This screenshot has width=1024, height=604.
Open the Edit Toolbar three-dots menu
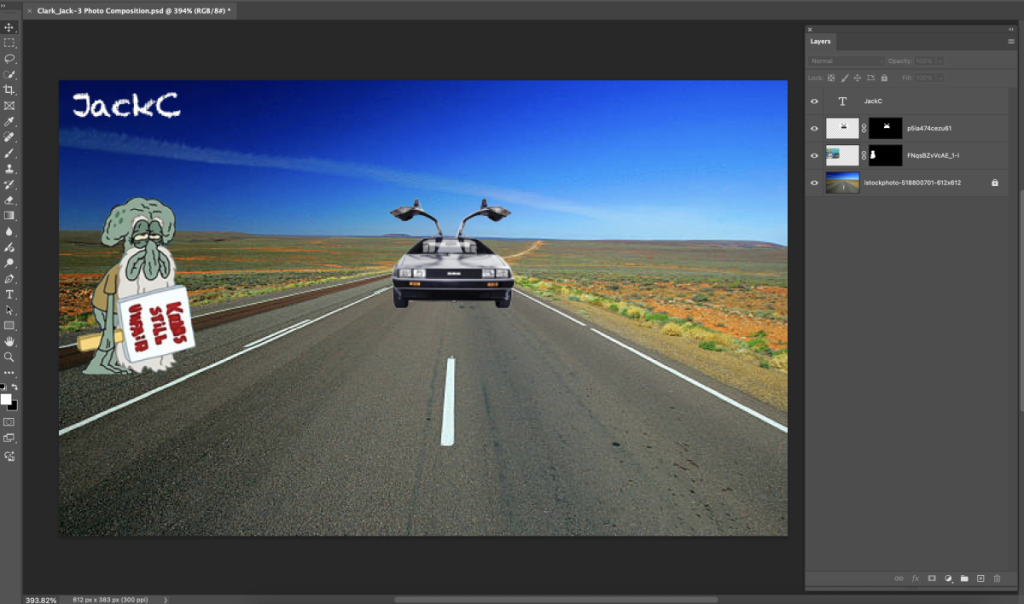(x=9, y=373)
